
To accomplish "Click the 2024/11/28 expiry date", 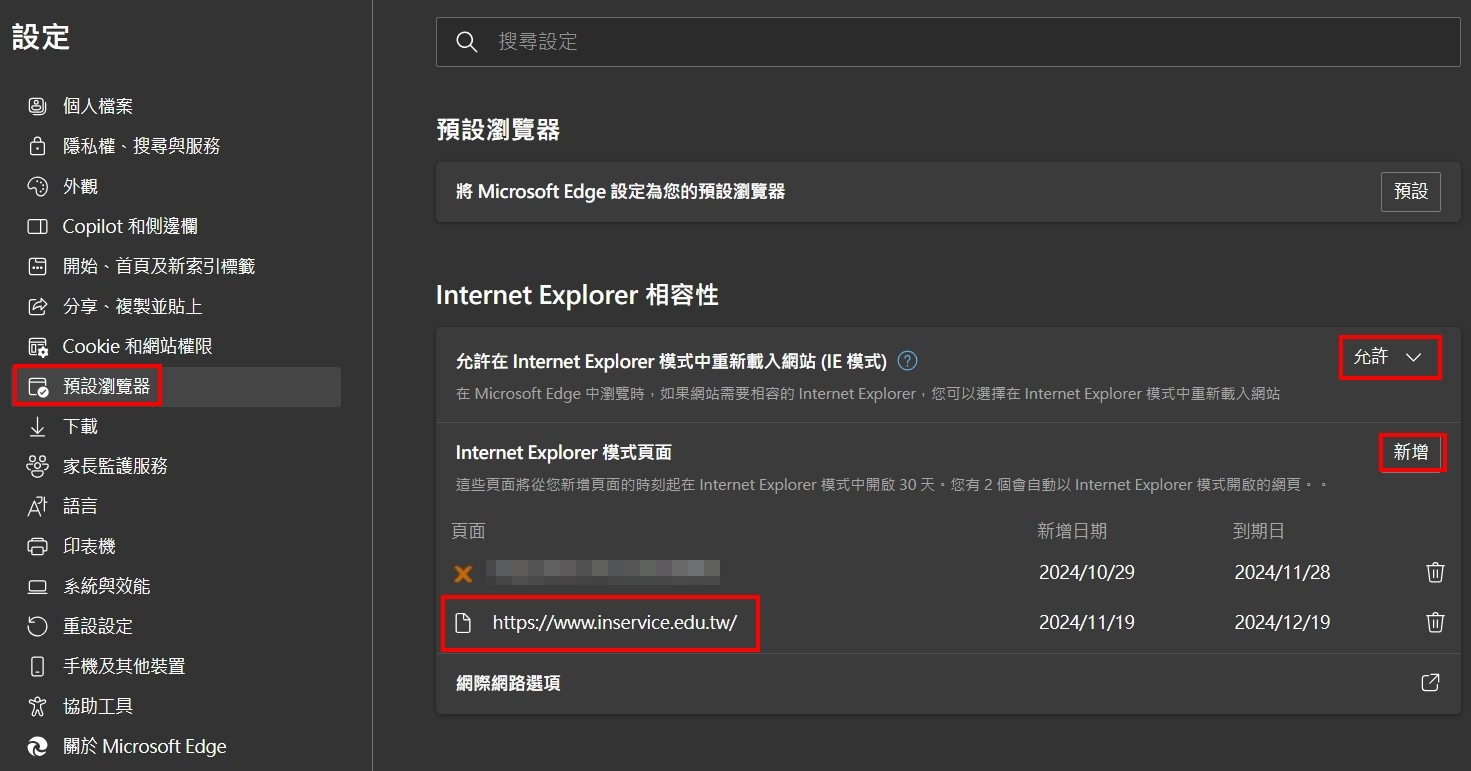I will 1283,573.
